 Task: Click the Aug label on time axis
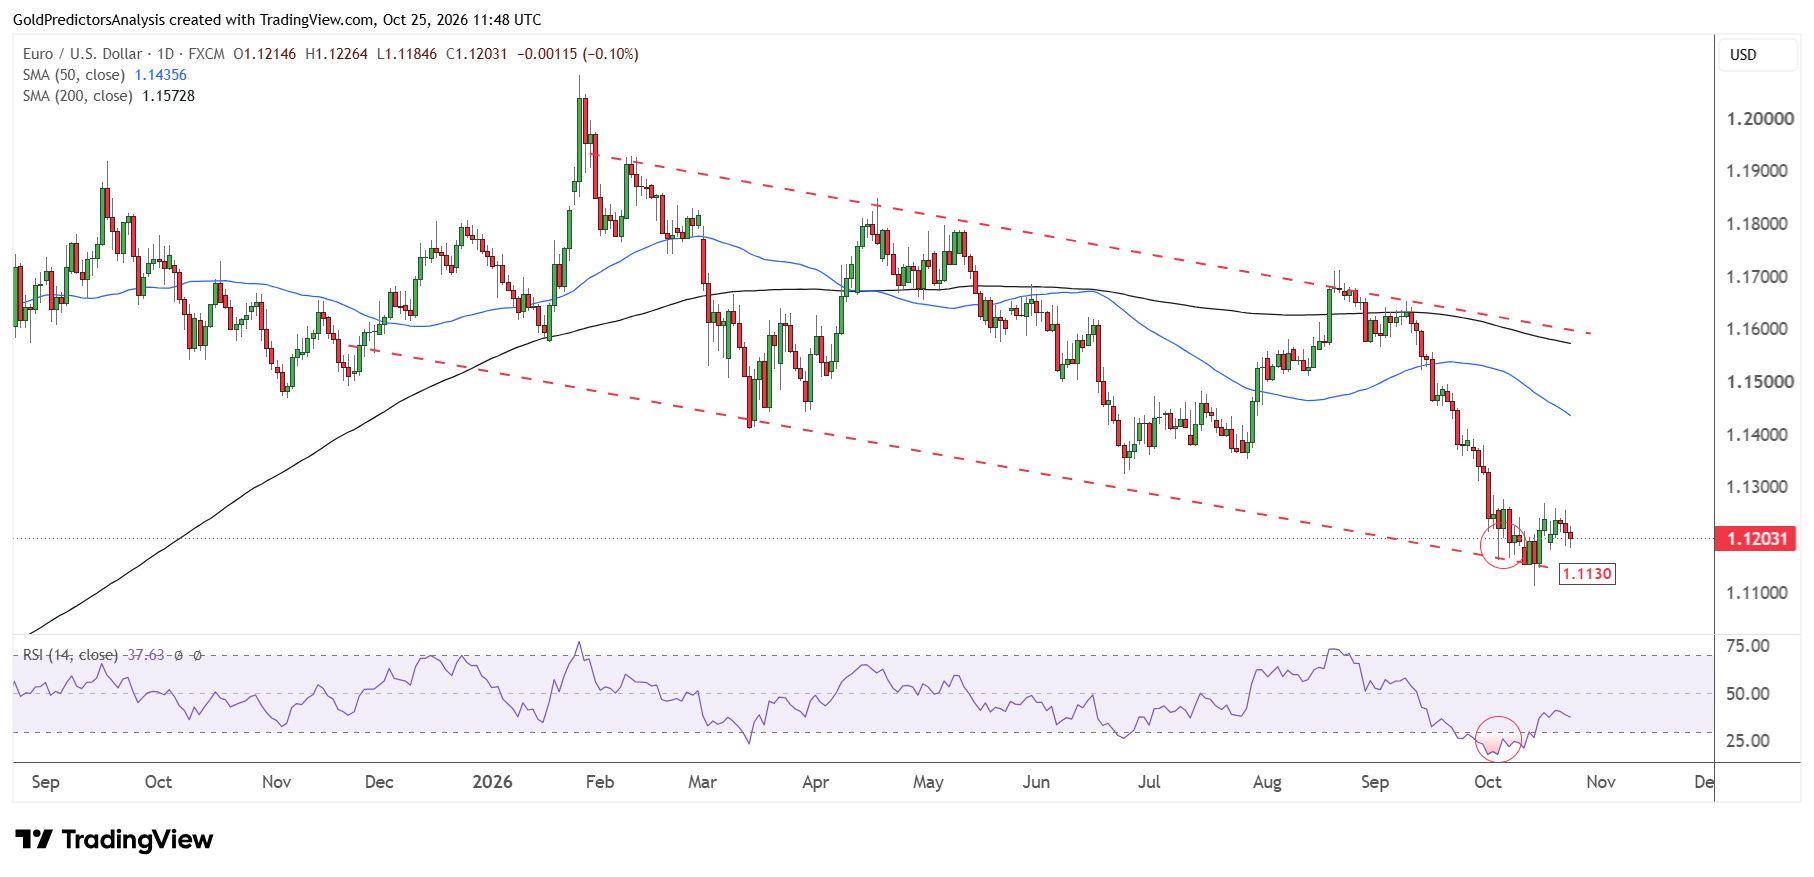click(1267, 782)
